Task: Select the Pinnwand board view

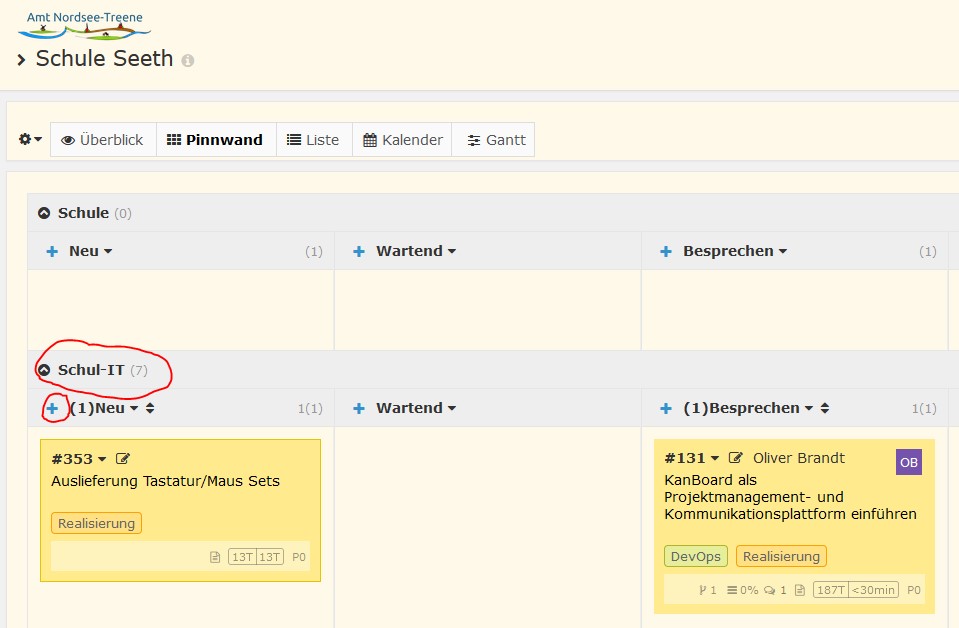Action: pyautogui.click(x=214, y=140)
